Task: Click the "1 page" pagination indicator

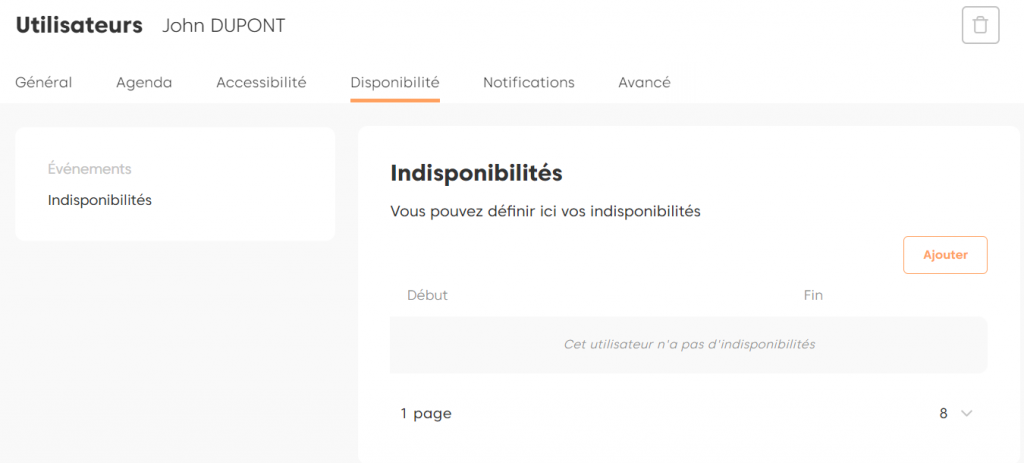Action: (427, 413)
